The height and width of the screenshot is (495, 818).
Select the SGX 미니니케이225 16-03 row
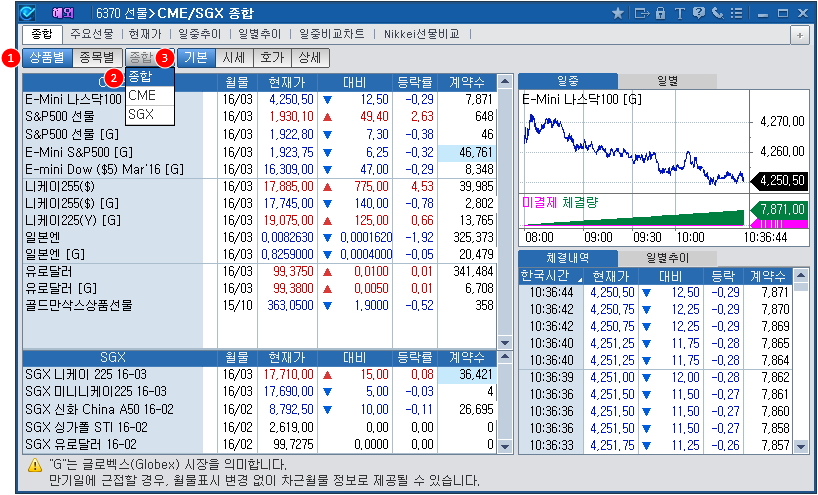point(260,392)
